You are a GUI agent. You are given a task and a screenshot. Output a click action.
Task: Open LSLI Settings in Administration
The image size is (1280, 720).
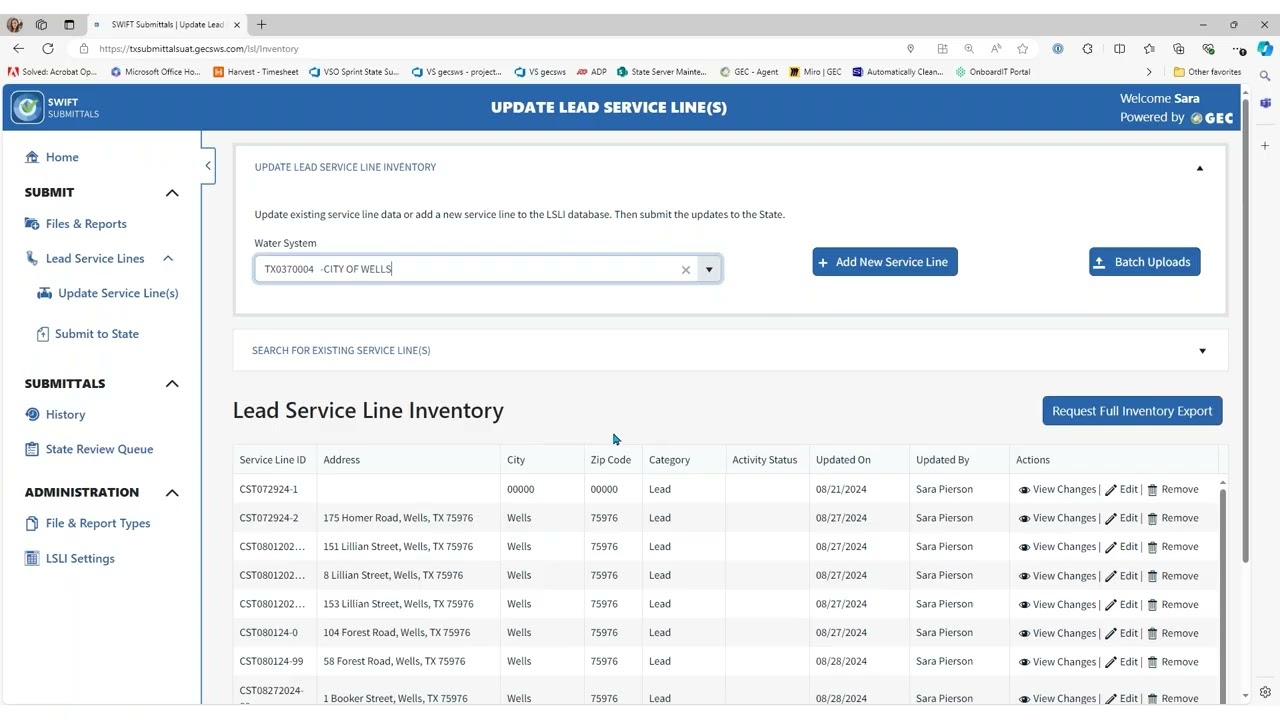pos(80,558)
